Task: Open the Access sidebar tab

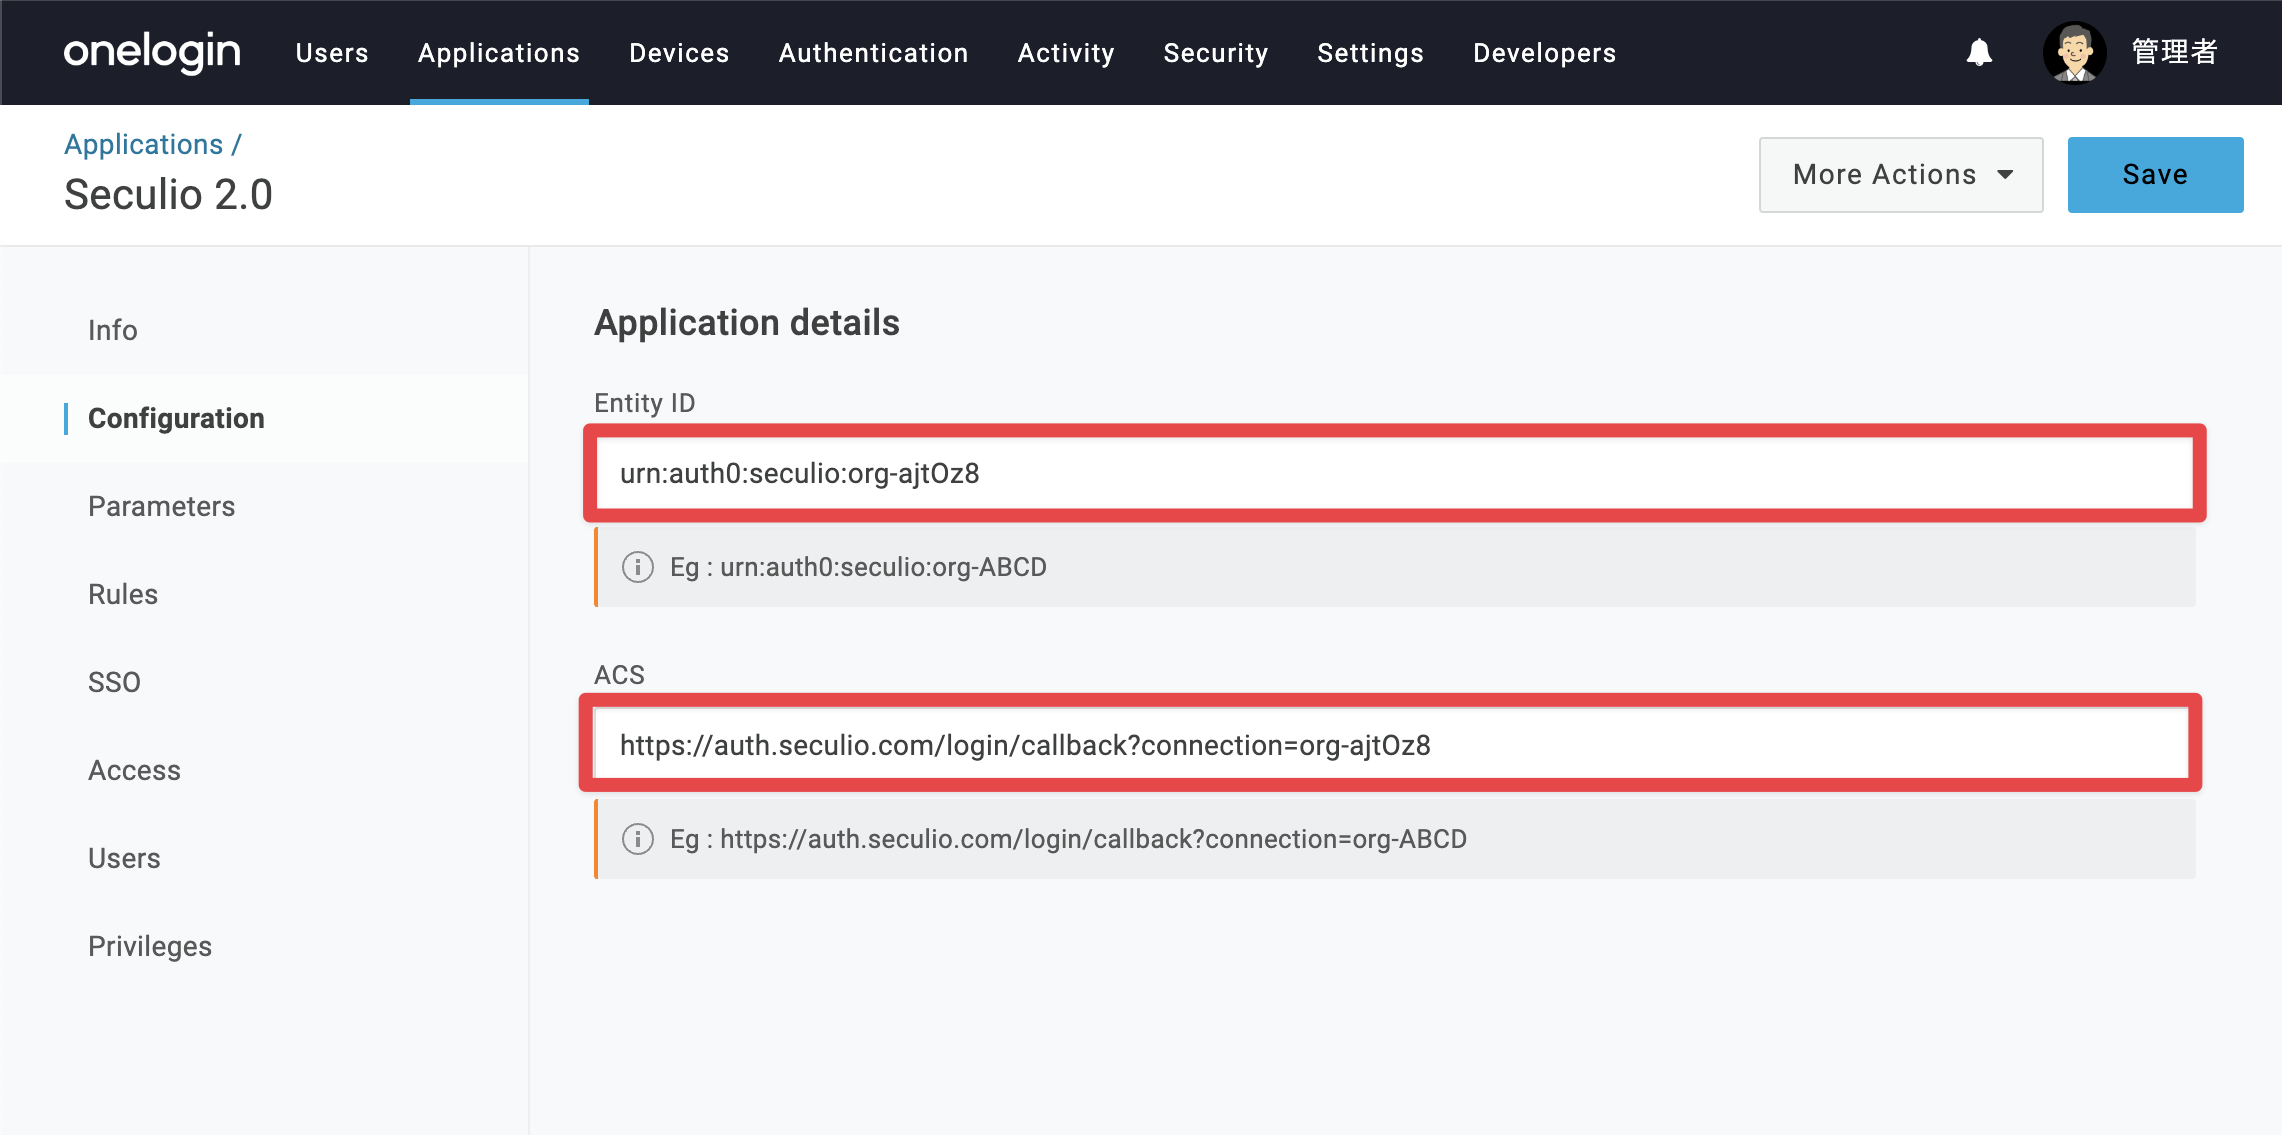Action: (134, 770)
